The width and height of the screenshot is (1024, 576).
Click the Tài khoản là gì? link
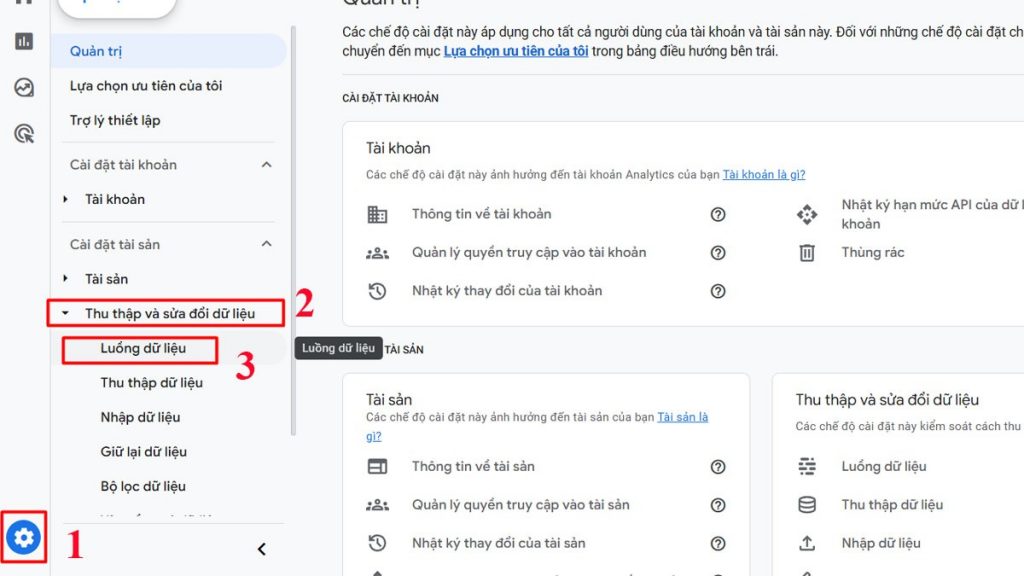coord(764,175)
